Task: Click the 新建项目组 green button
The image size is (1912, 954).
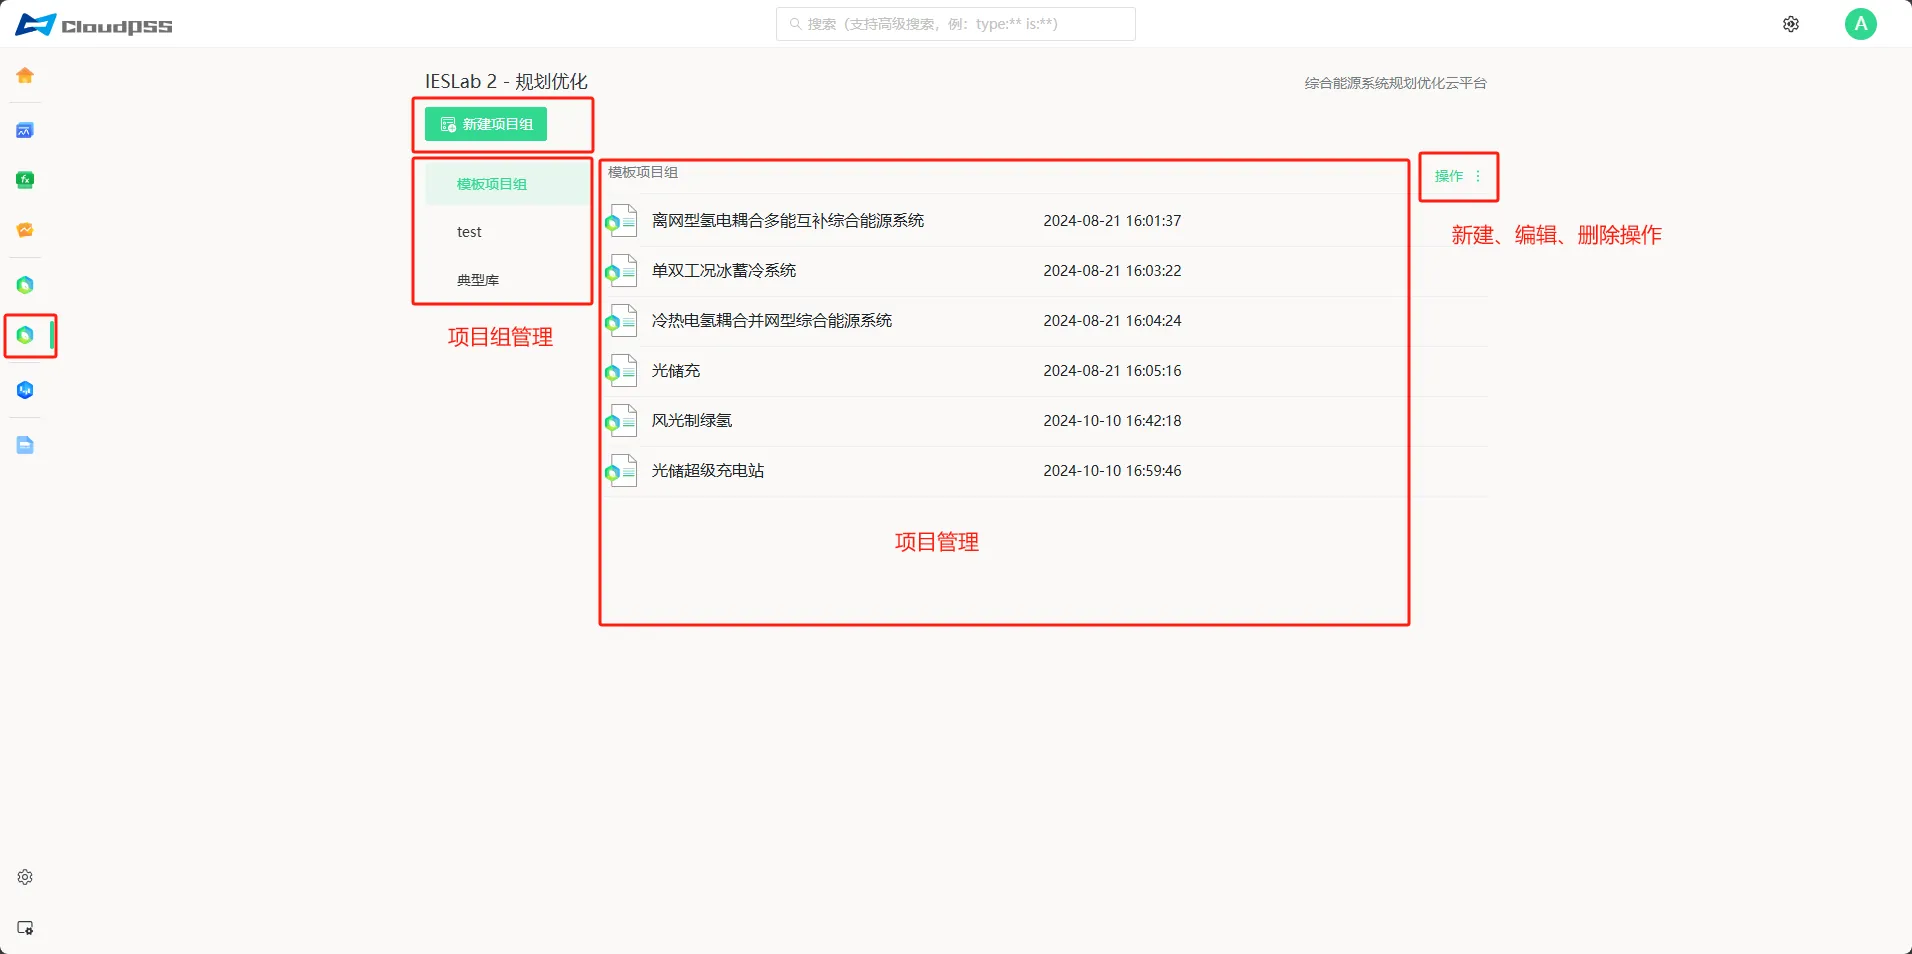Action: pos(488,124)
